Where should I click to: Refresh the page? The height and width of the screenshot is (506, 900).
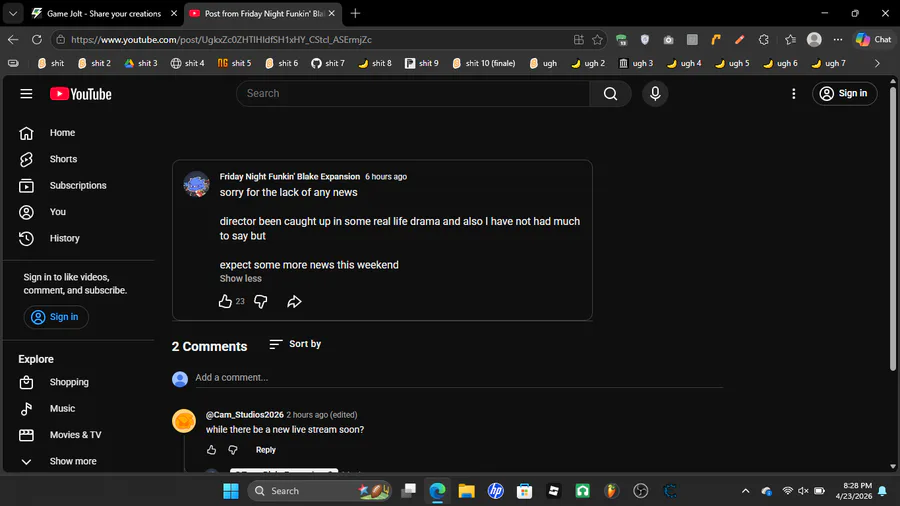37,40
